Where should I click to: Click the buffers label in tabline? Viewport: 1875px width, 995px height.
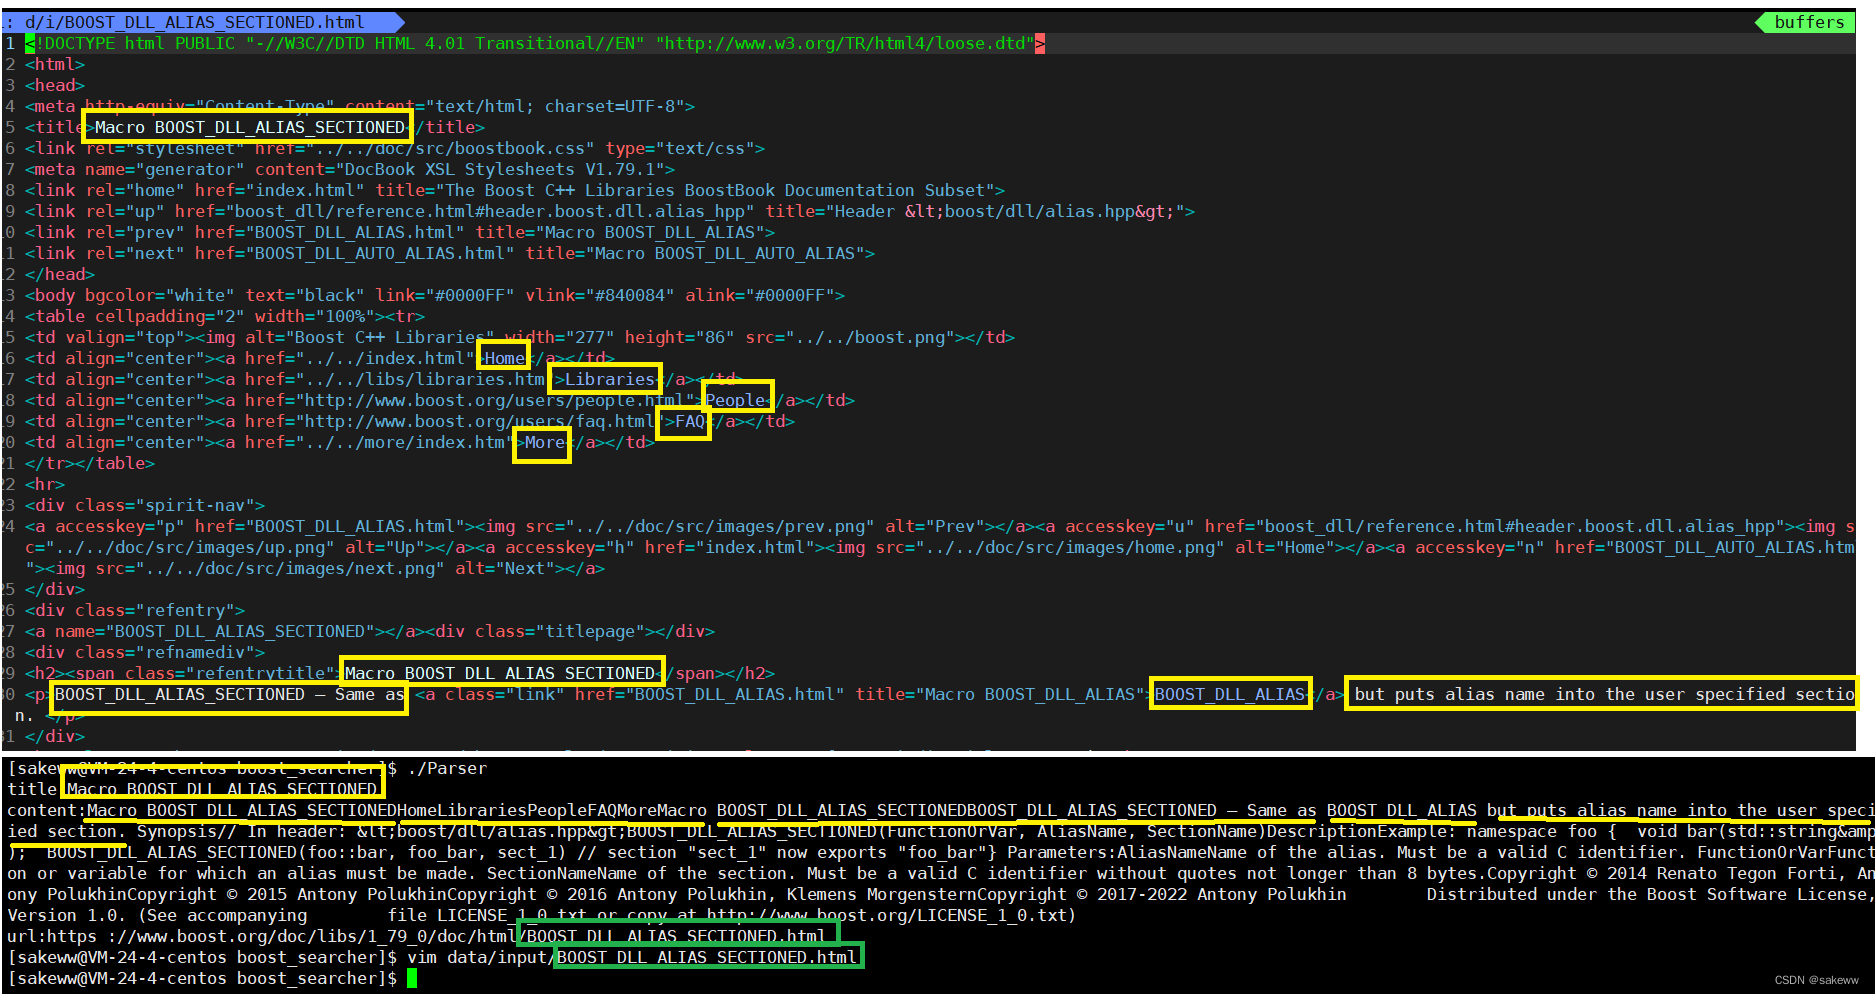[x=1809, y=22]
